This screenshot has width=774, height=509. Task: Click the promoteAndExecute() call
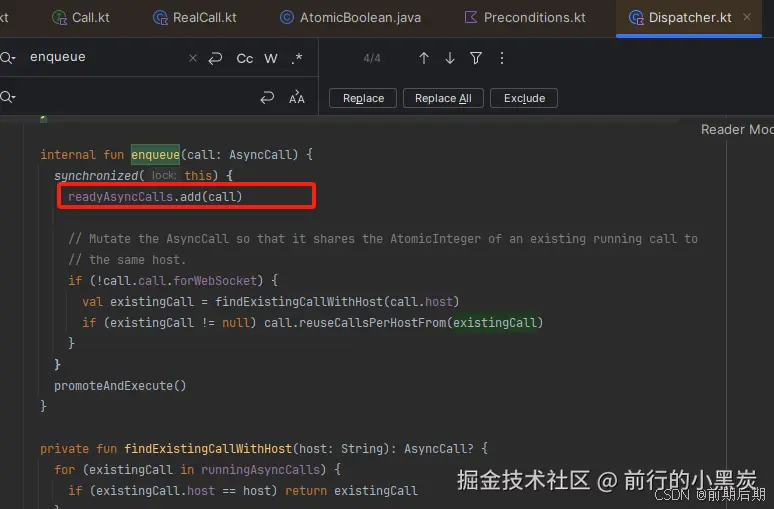tap(120, 386)
